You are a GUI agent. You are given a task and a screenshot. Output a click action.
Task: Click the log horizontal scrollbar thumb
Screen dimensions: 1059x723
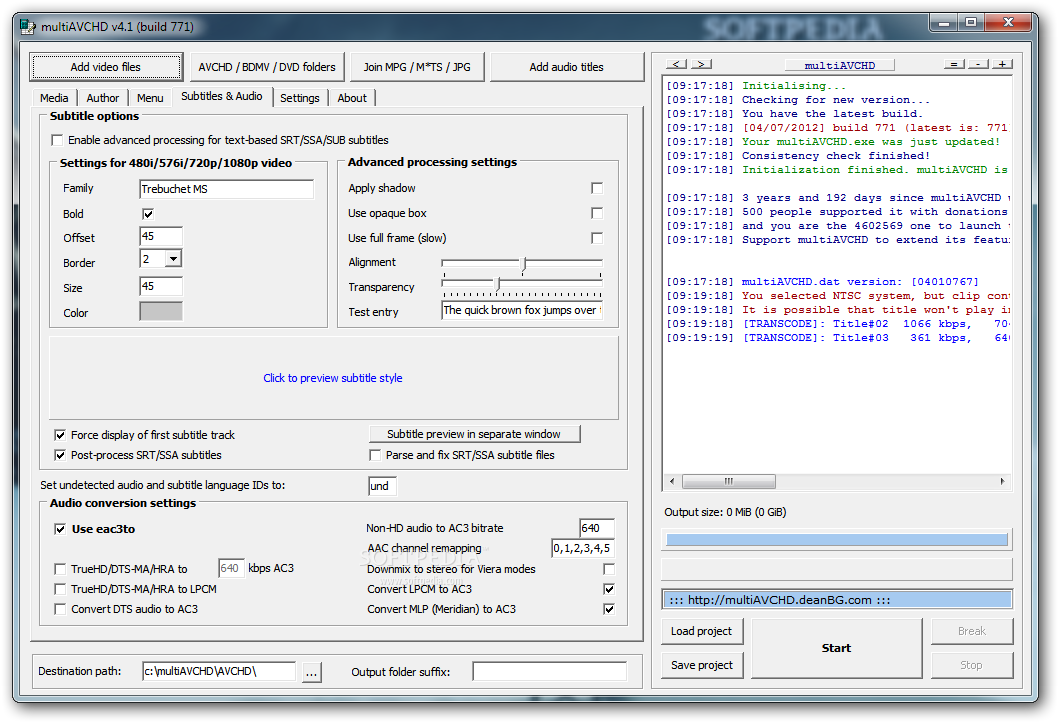point(729,481)
